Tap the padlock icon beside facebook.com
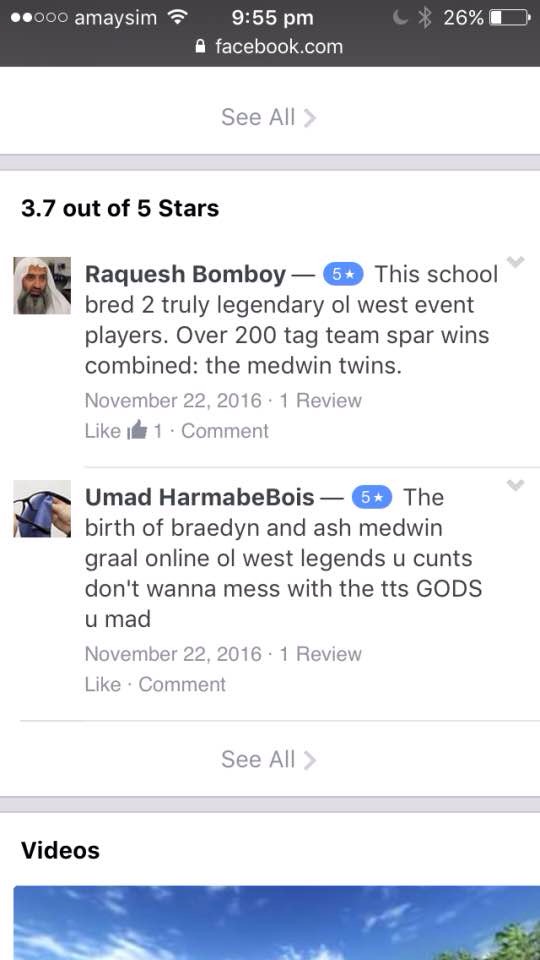 (200, 46)
